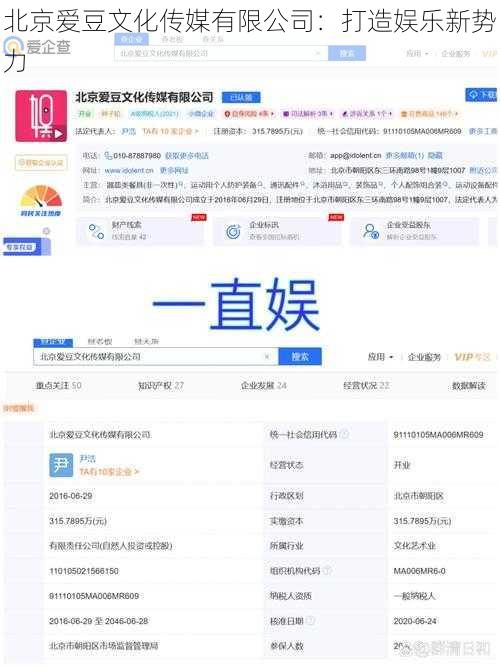Click the A级纳税人(2021) tag
The image size is (500, 667).
click(x=154, y=114)
